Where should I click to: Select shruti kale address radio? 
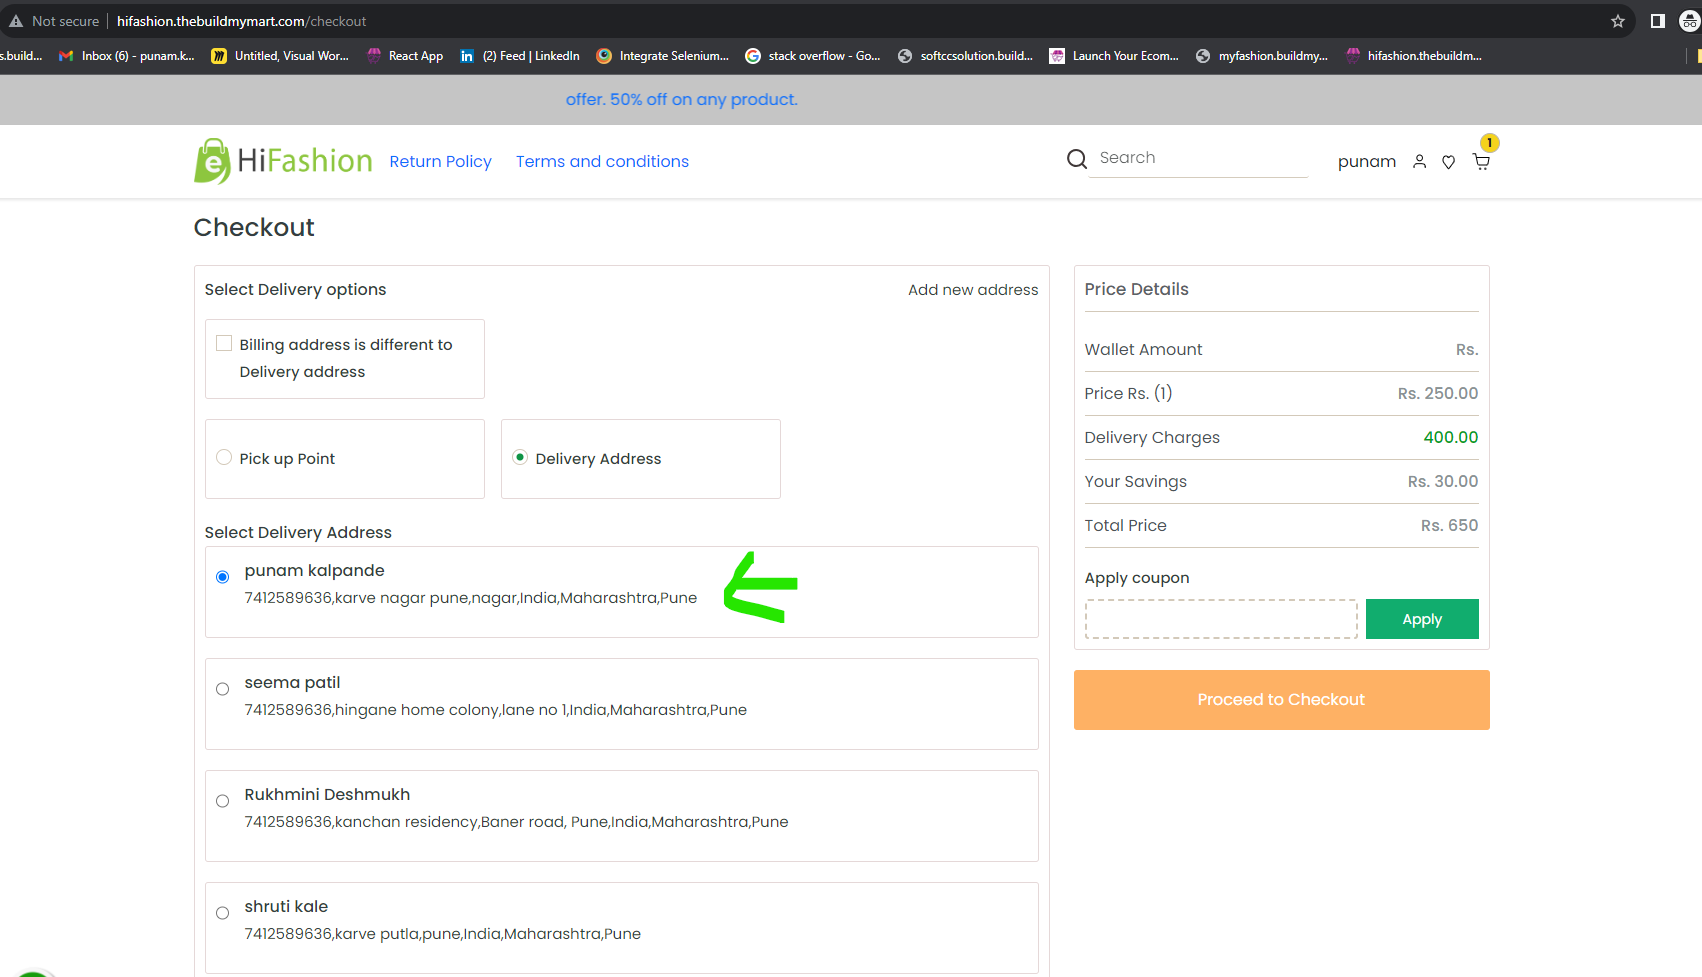[x=223, y=913]
